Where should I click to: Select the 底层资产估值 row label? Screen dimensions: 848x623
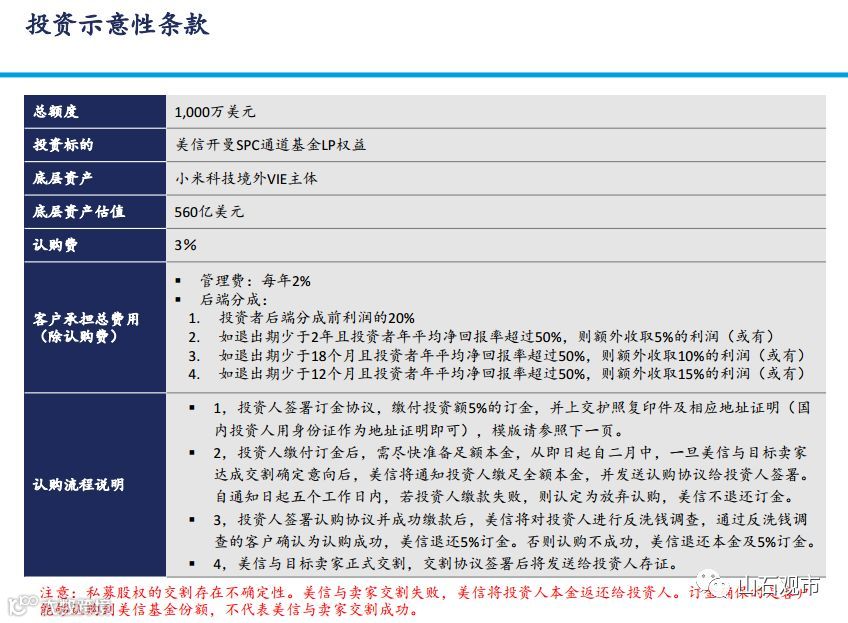[78, 211]
